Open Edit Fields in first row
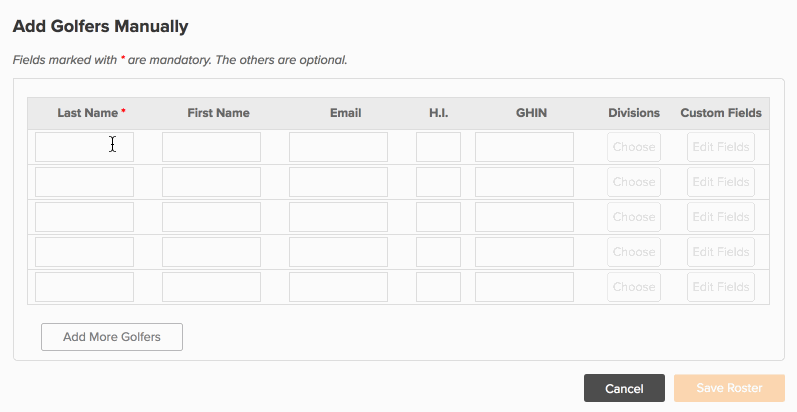 (x=721, y=147)
